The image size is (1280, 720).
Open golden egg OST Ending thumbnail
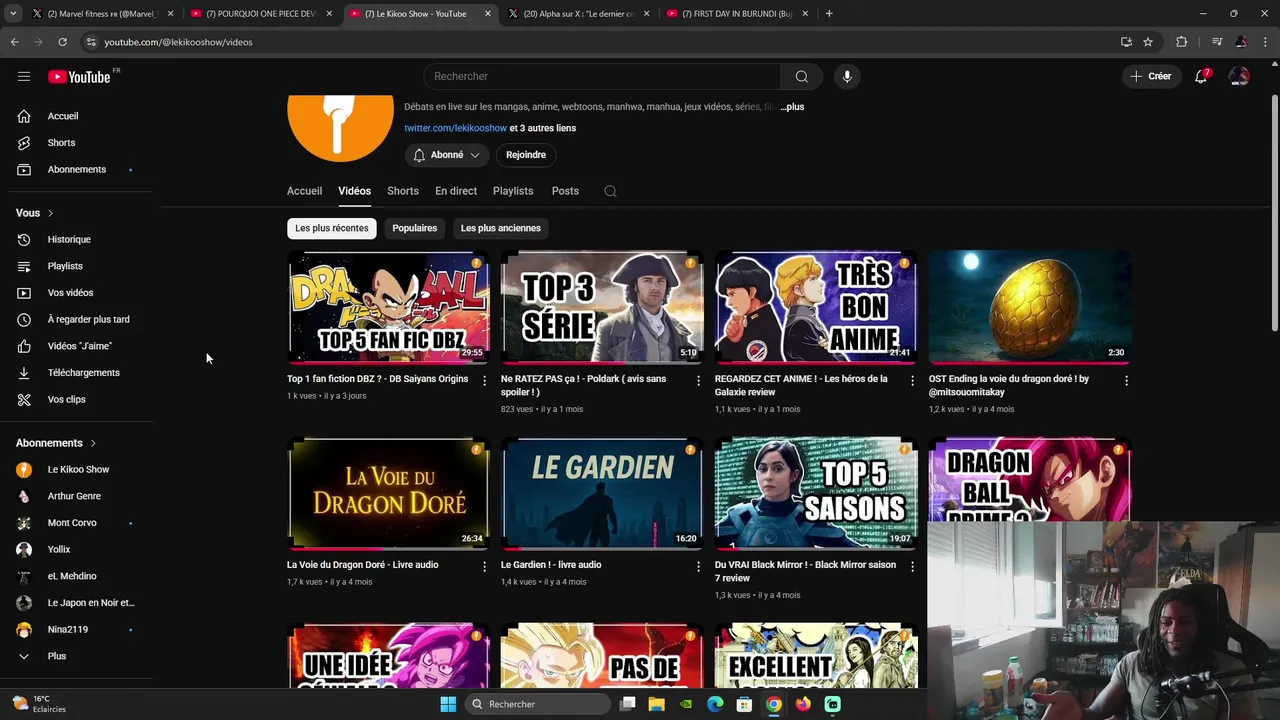click(1030, 307)
